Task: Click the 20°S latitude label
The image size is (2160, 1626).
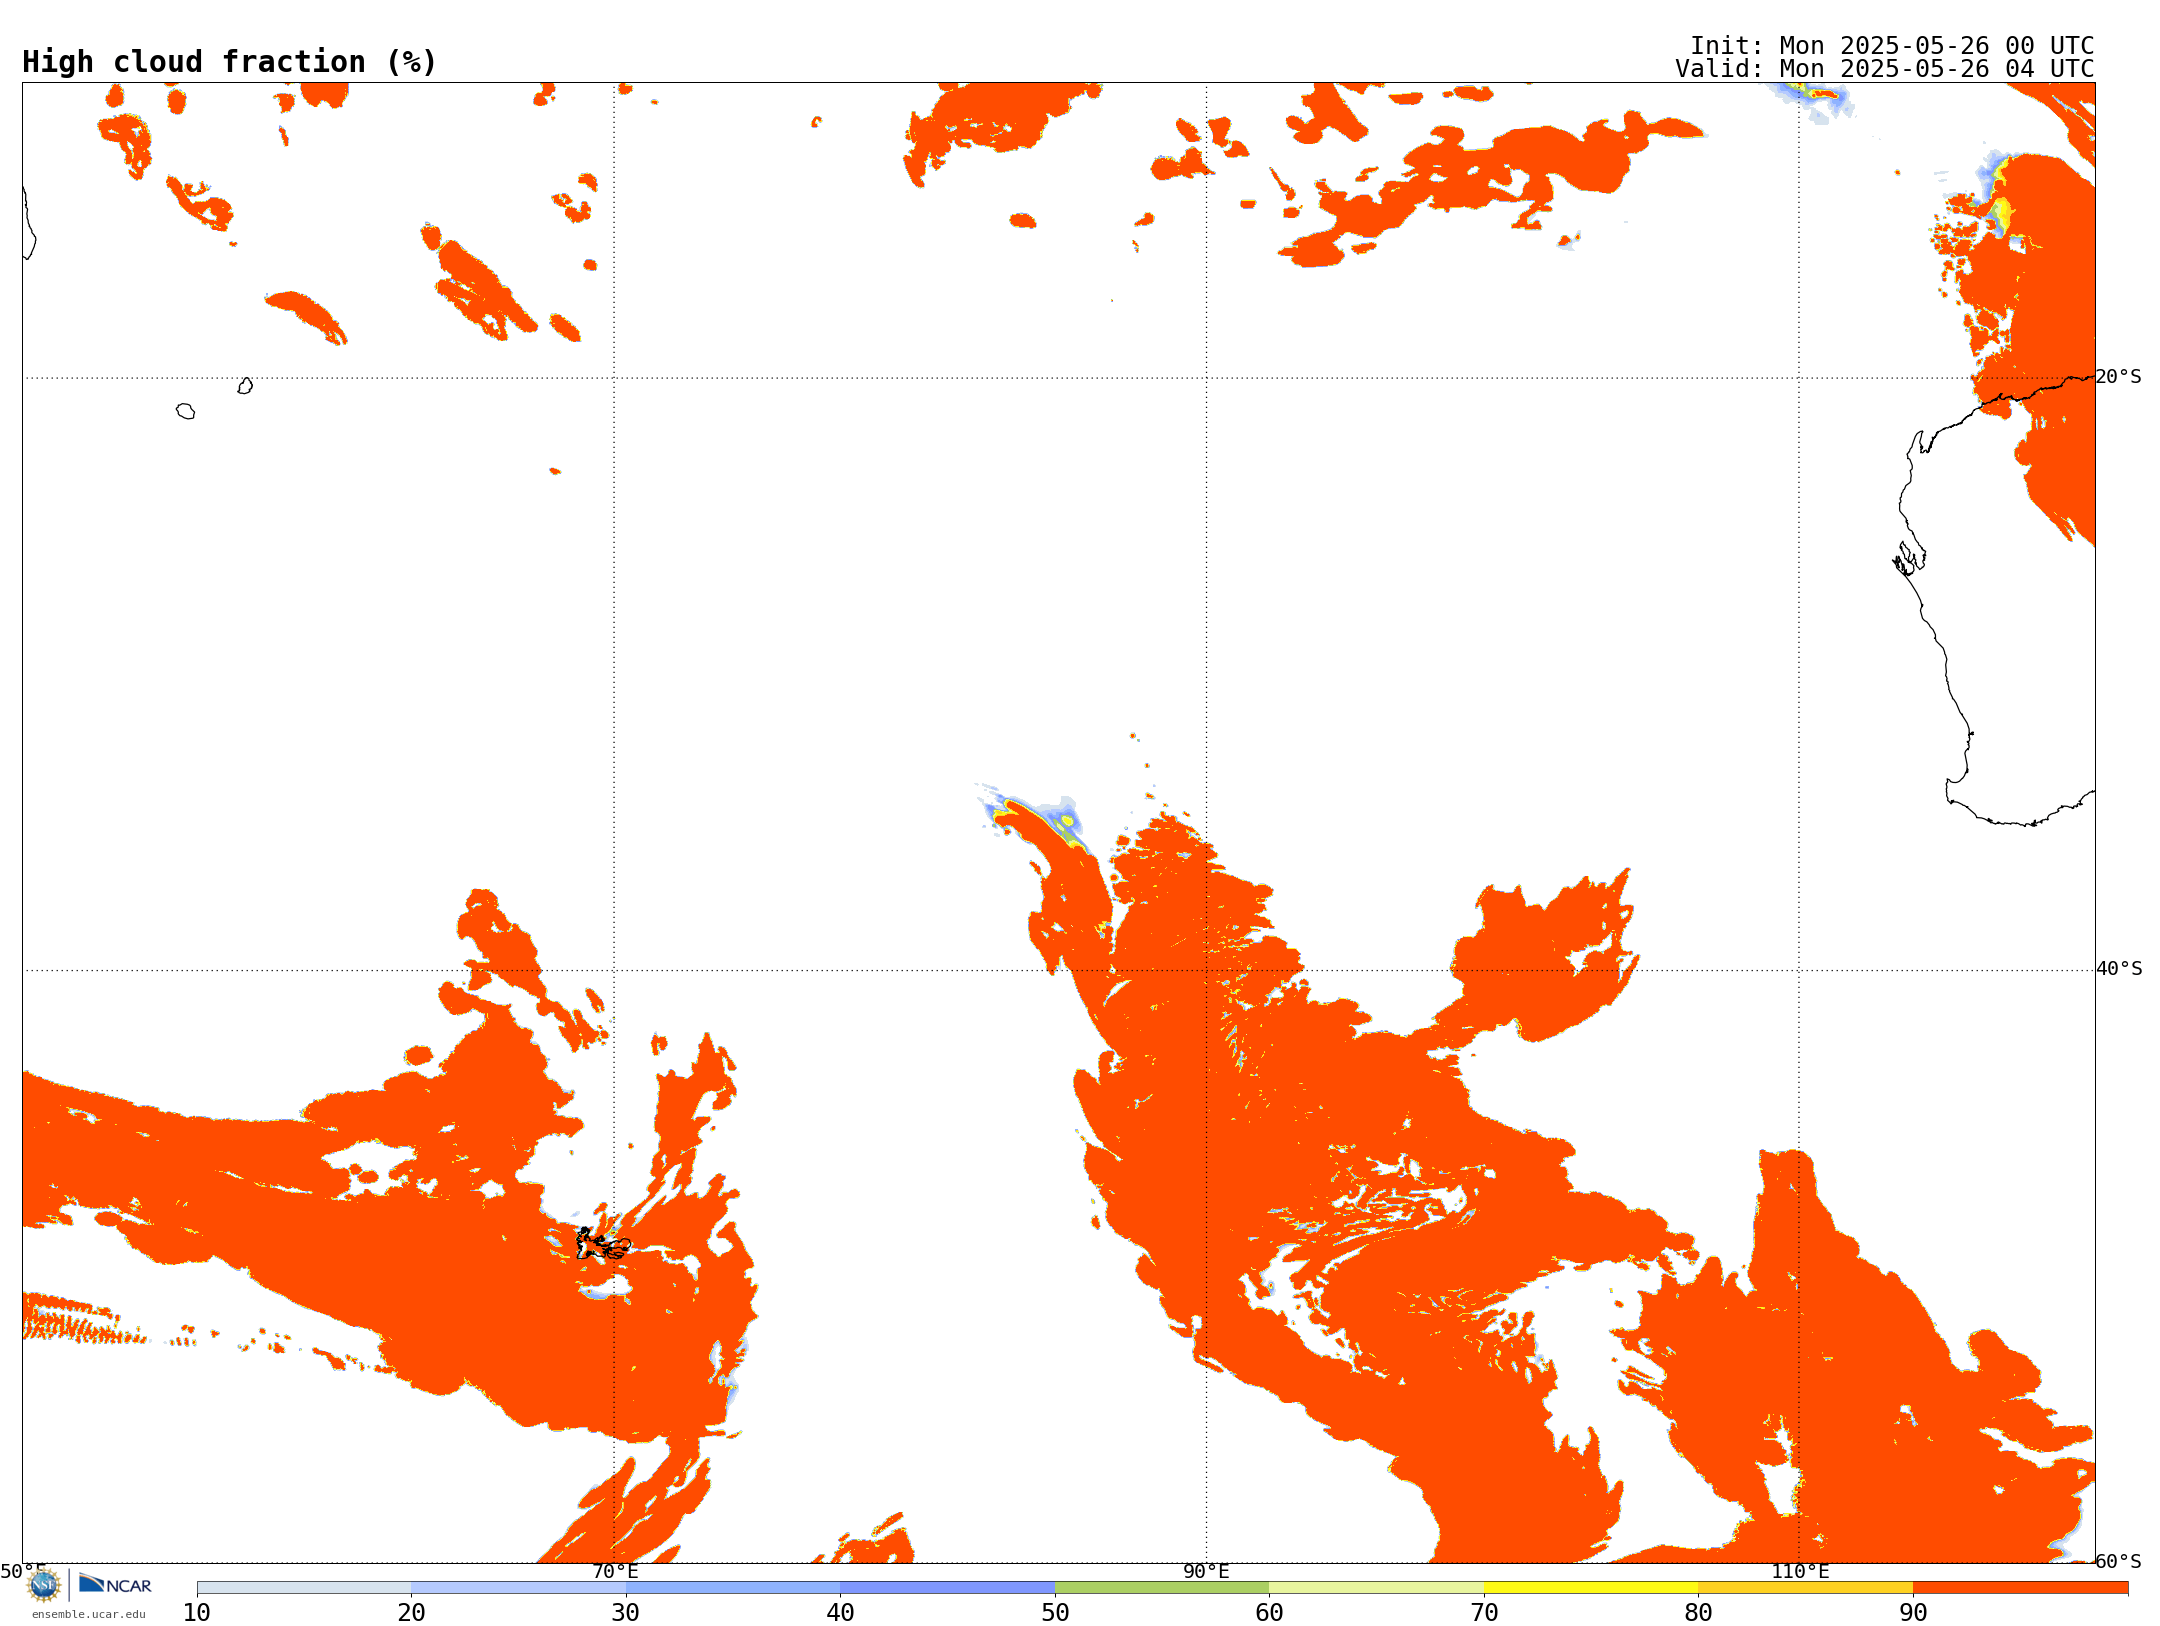Action: coord(2119,377)
